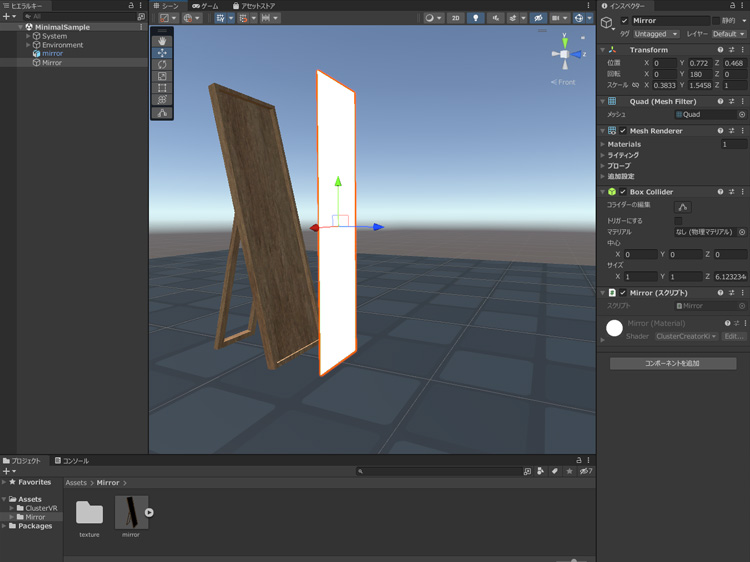Image resolution: width=750 pixels, height=562 pixels.
Task: Open the Untagged tag dropdown
Action: [x=656, y=34]
